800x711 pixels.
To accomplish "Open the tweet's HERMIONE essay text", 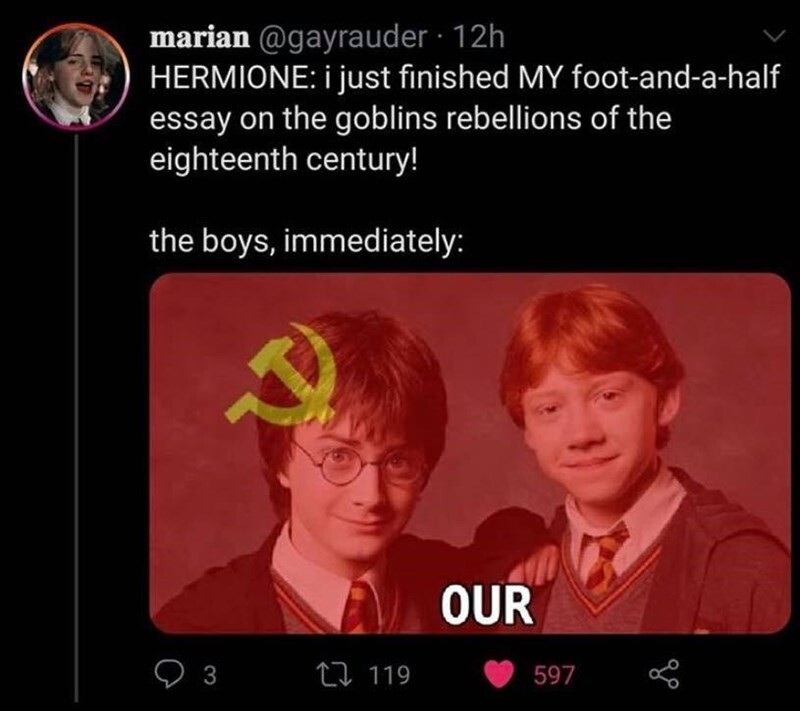I will [x=464, y=118].
